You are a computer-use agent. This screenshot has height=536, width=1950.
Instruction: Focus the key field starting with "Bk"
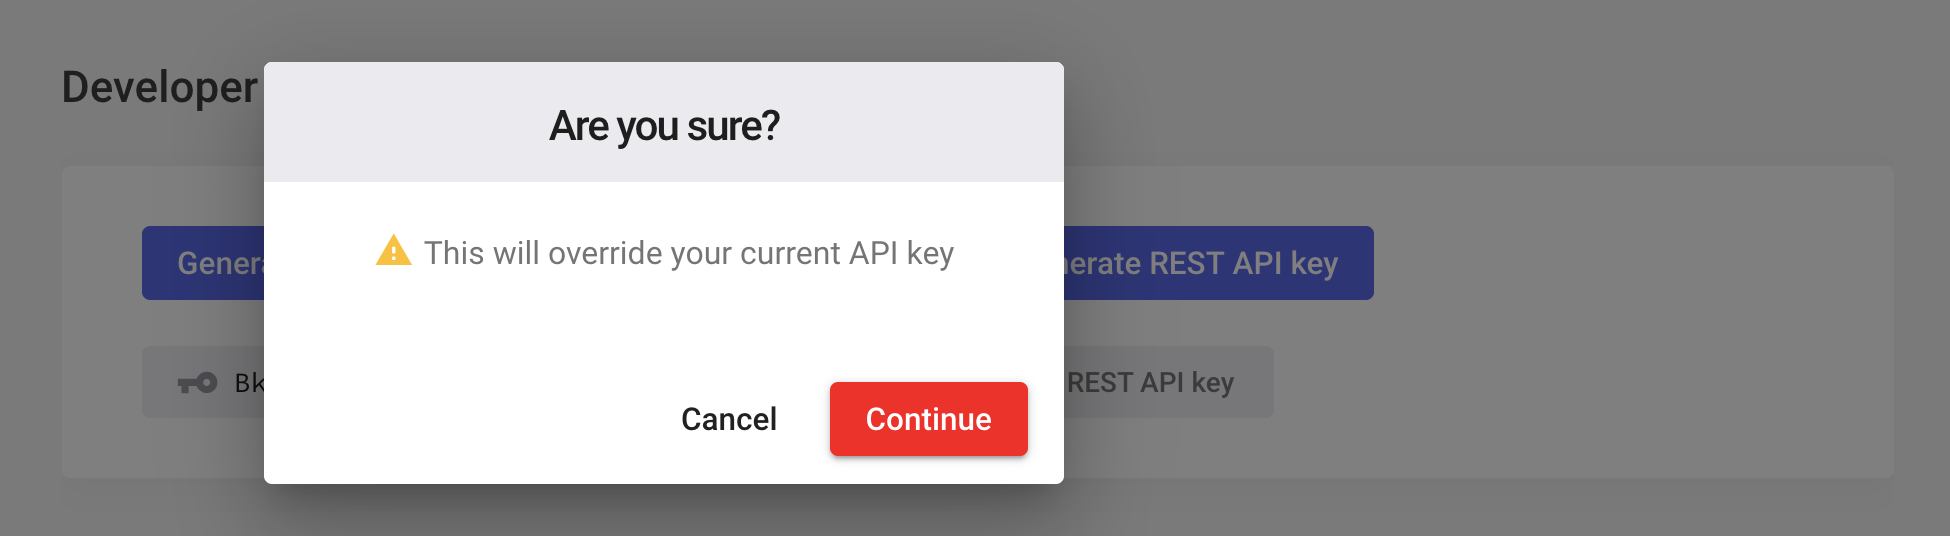pyautogui.click(x=203, y=382)
